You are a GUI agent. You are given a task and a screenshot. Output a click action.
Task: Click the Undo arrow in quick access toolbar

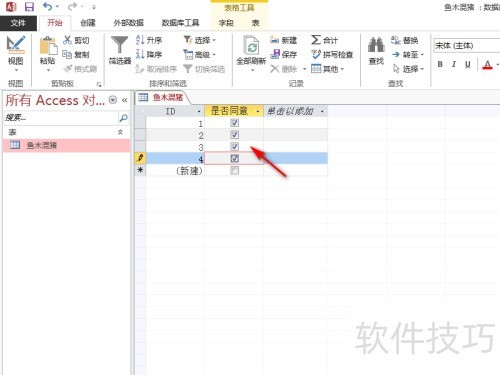[48, 6]
